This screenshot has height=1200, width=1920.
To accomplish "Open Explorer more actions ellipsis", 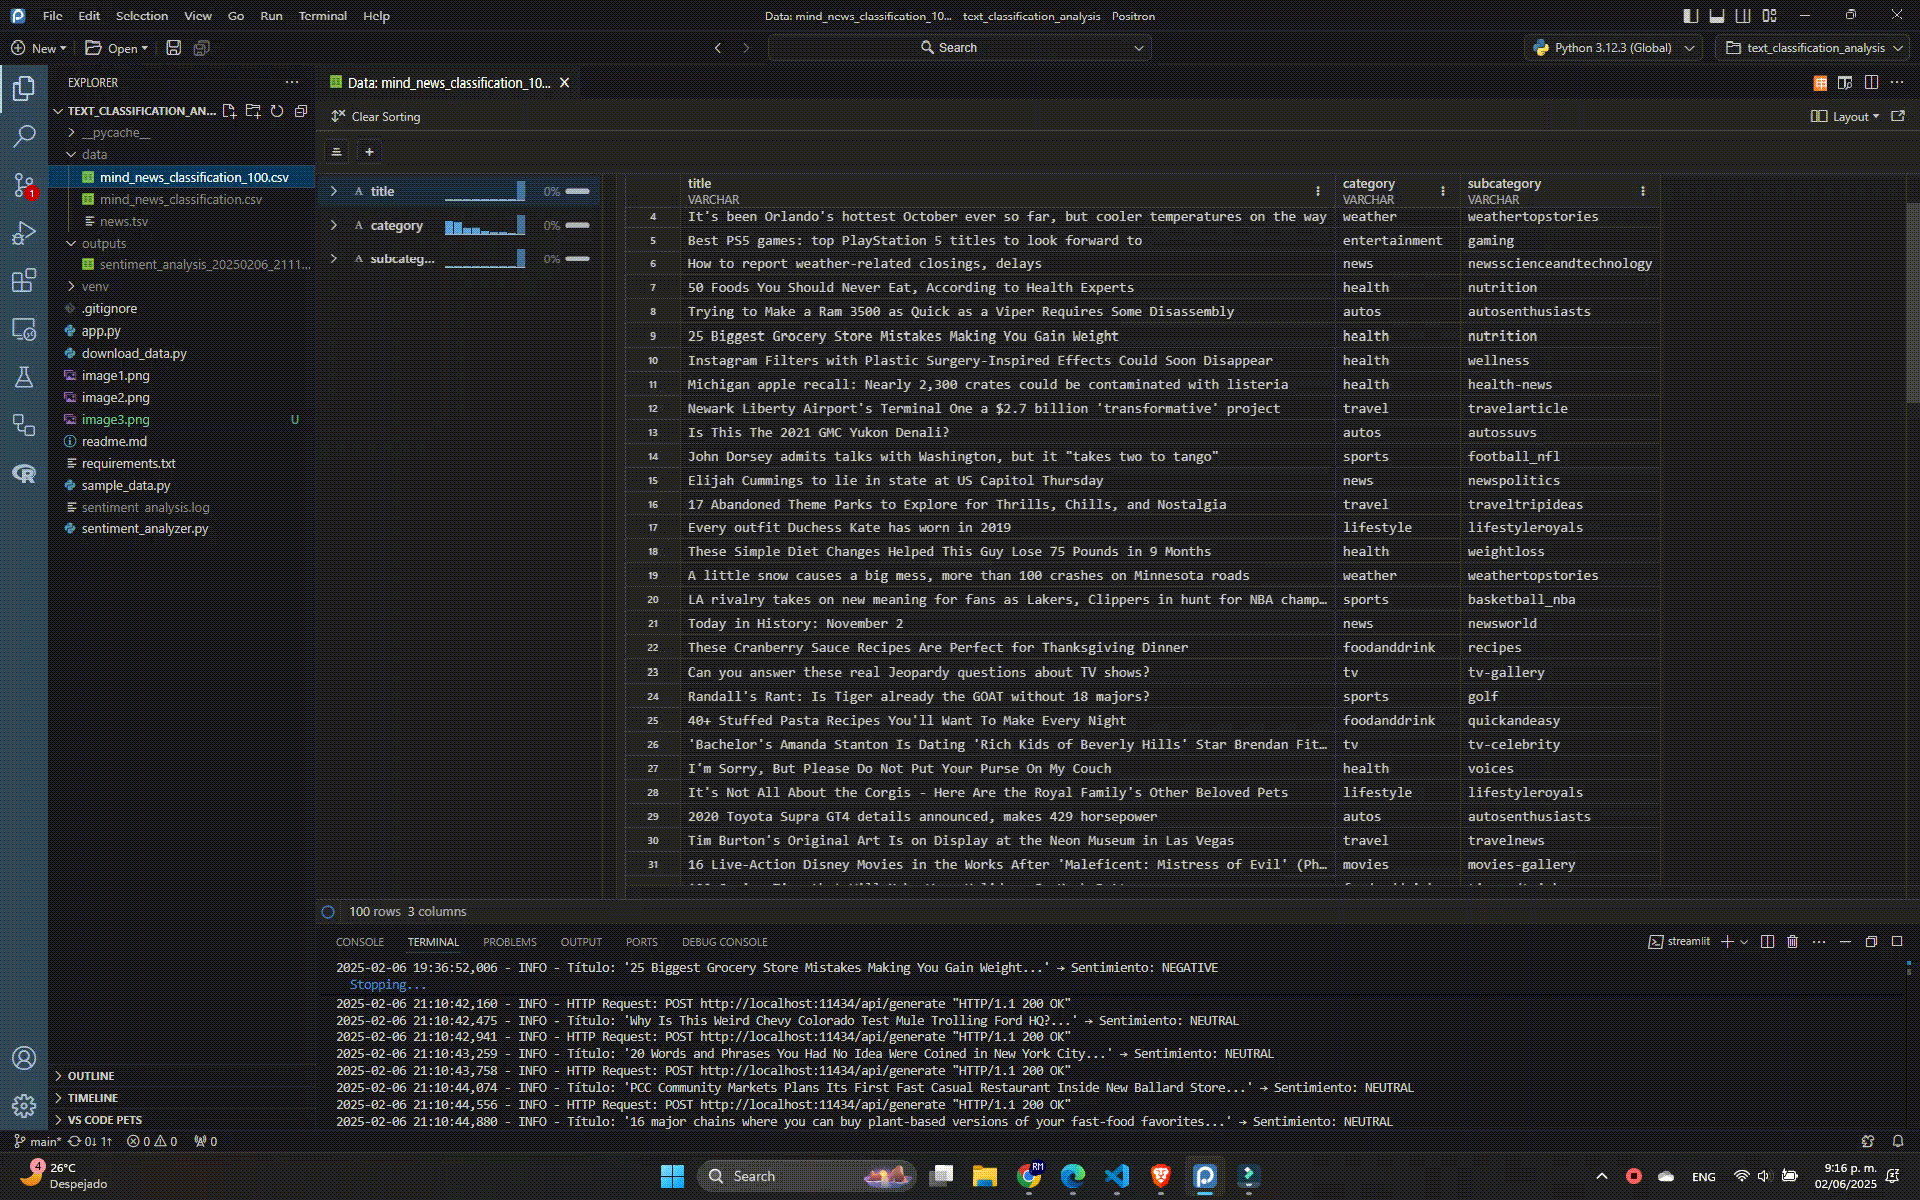I will click(x=292, y=83).
